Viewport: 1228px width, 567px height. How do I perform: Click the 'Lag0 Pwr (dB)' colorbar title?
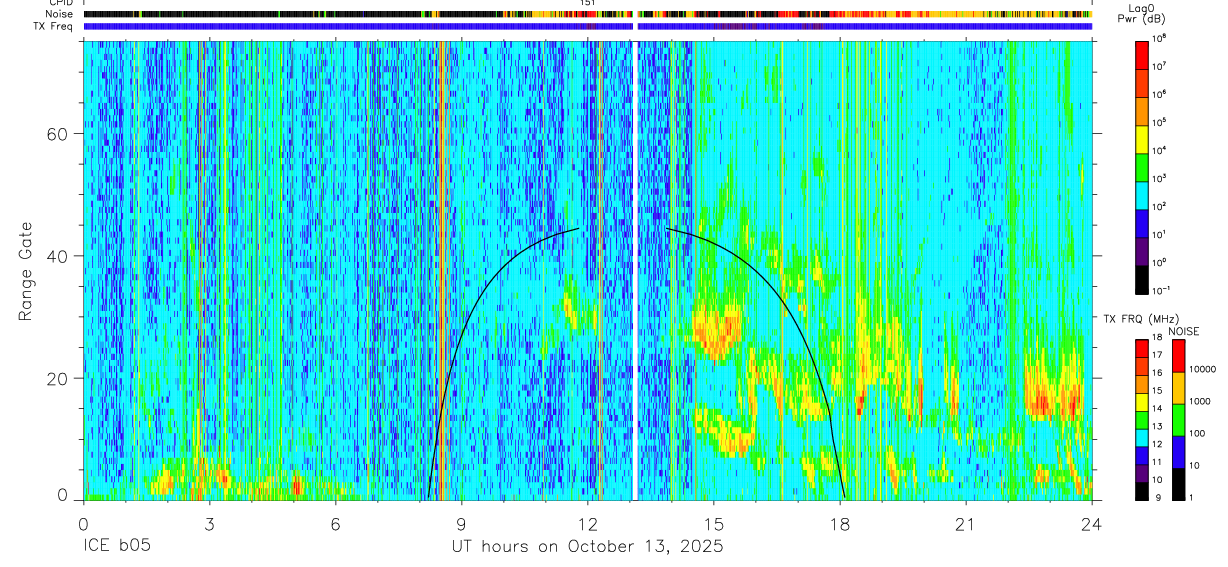(x=1143, y=13)
